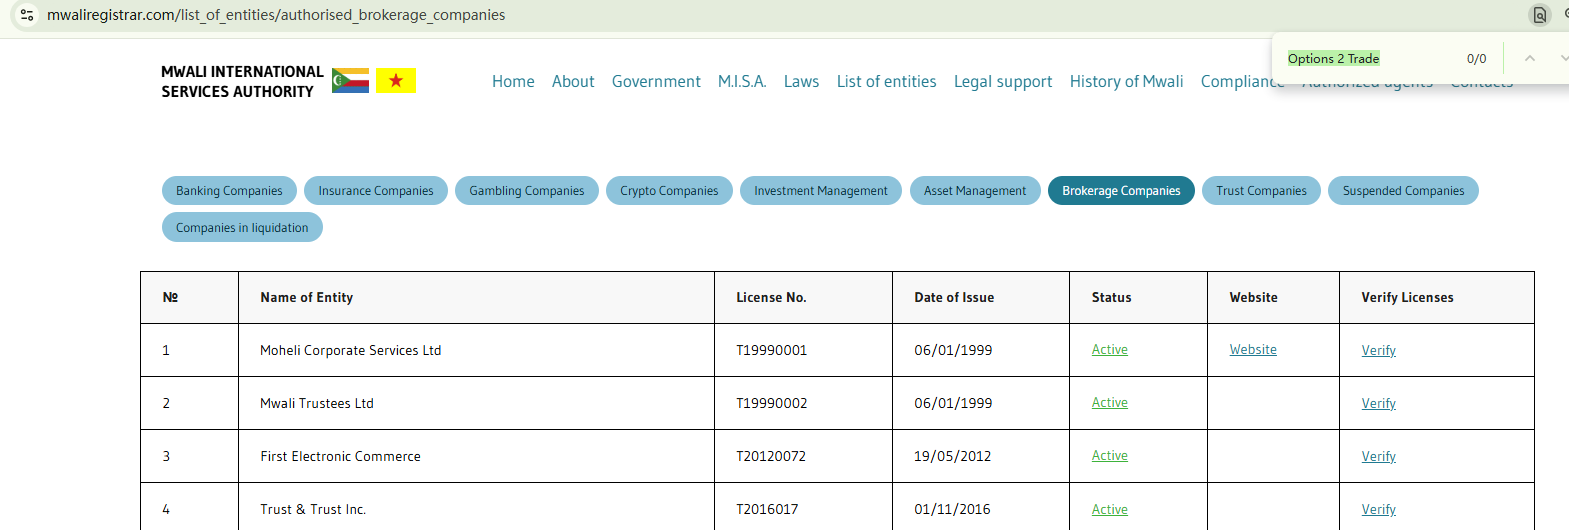Open the Home menu item

click(513, 82)
